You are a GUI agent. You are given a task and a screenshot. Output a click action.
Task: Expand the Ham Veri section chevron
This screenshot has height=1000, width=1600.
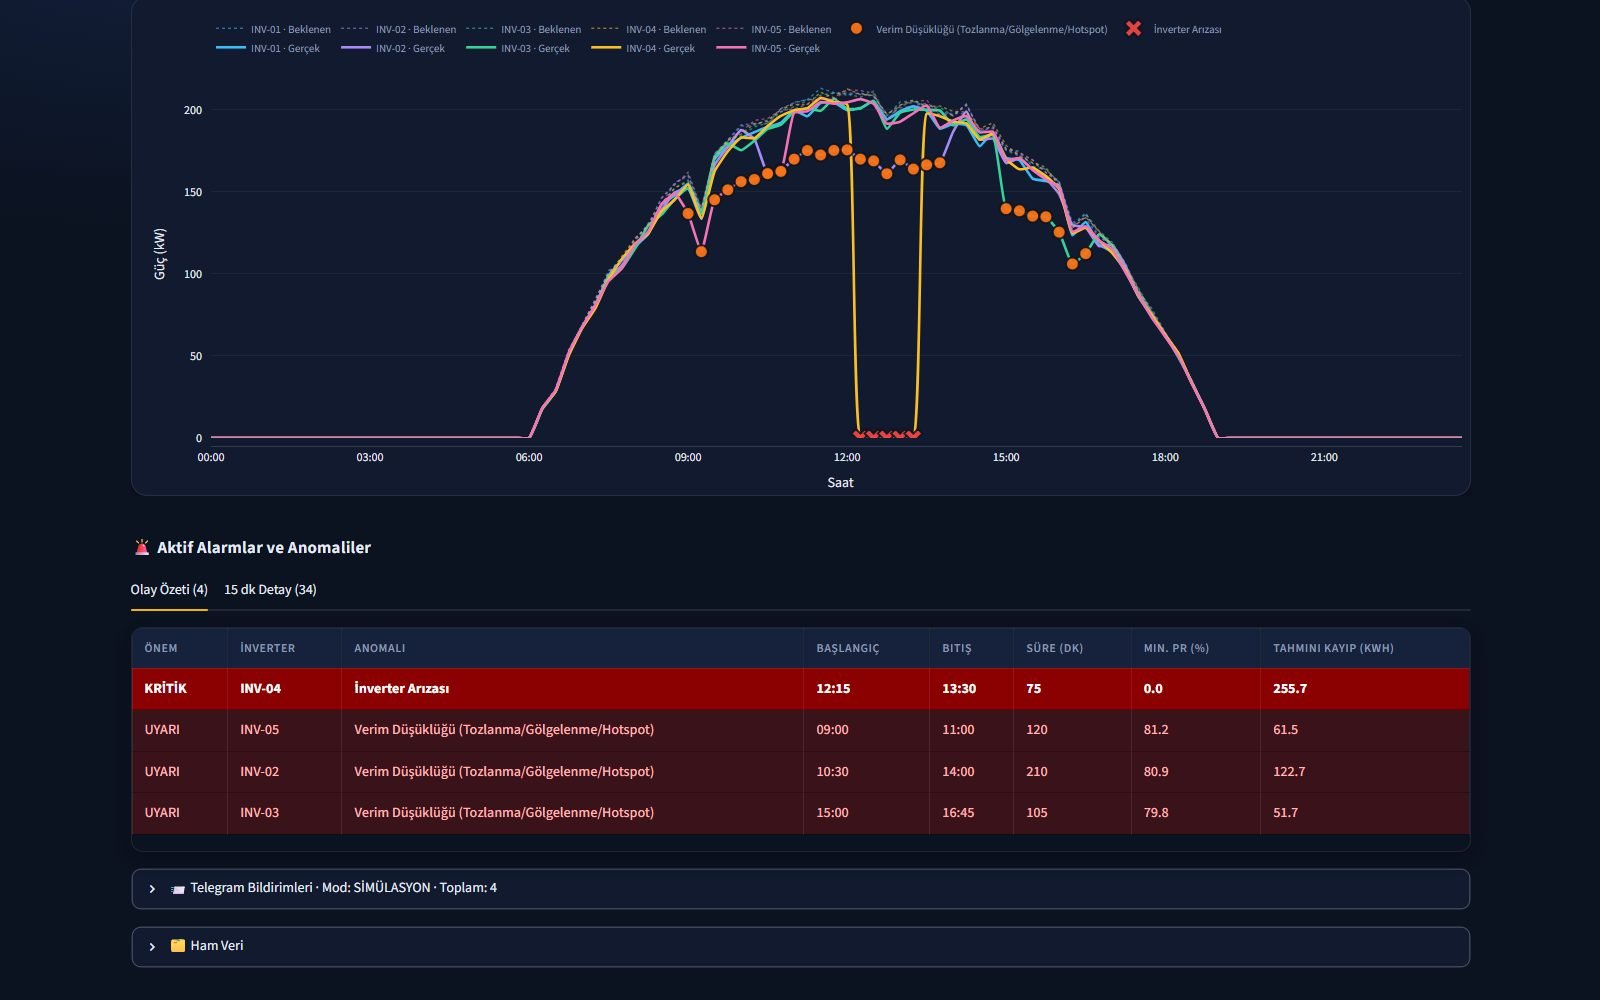[x=152, y=946]
